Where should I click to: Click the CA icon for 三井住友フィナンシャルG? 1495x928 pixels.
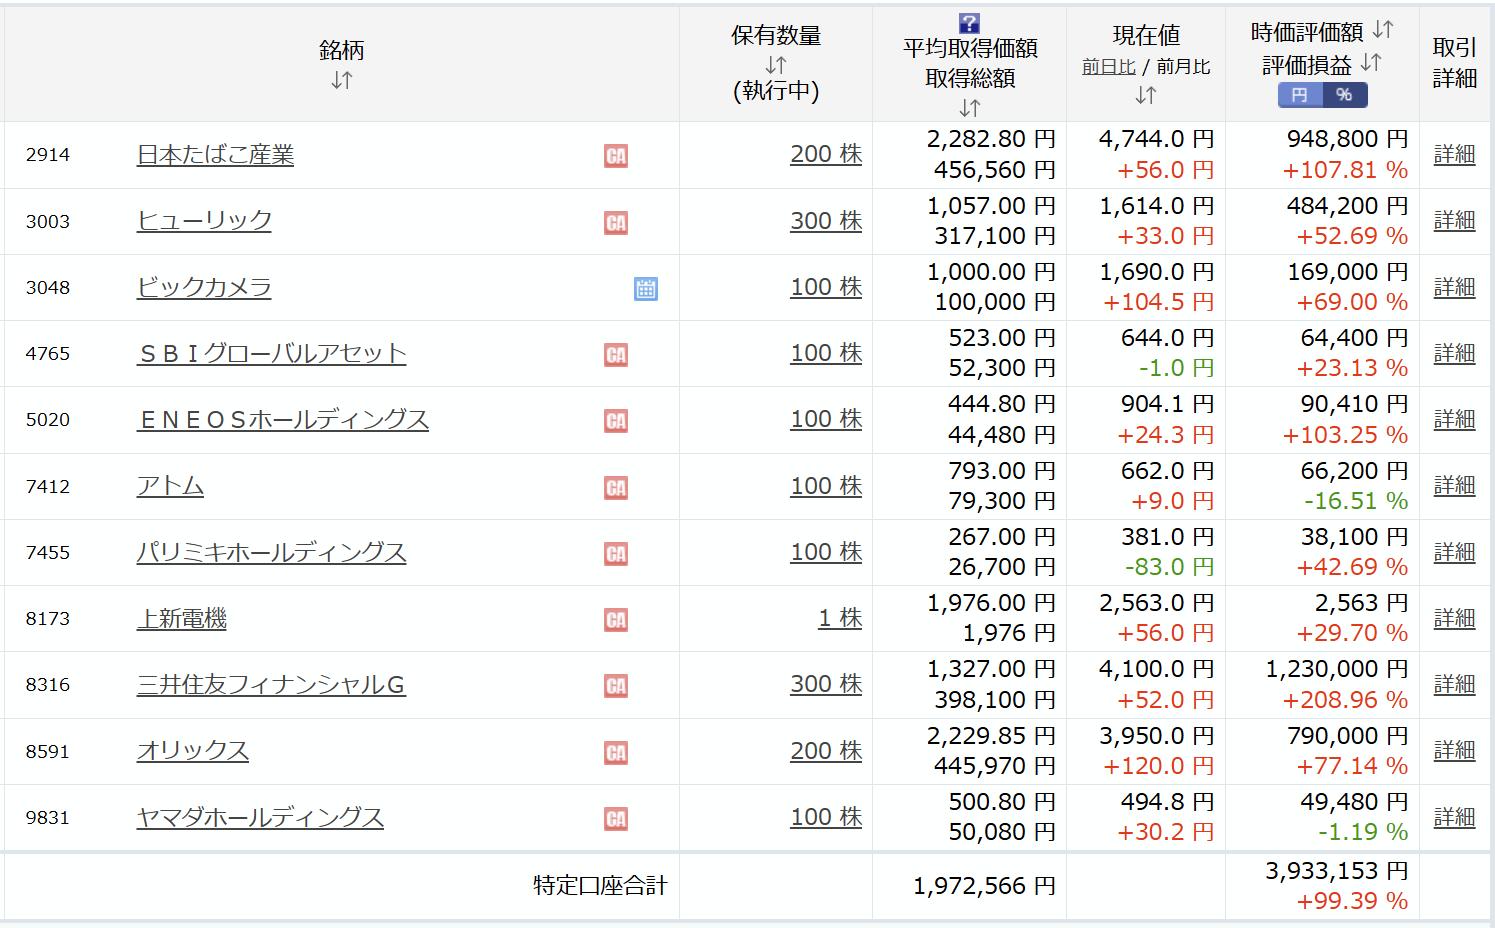tap(616, 686)
